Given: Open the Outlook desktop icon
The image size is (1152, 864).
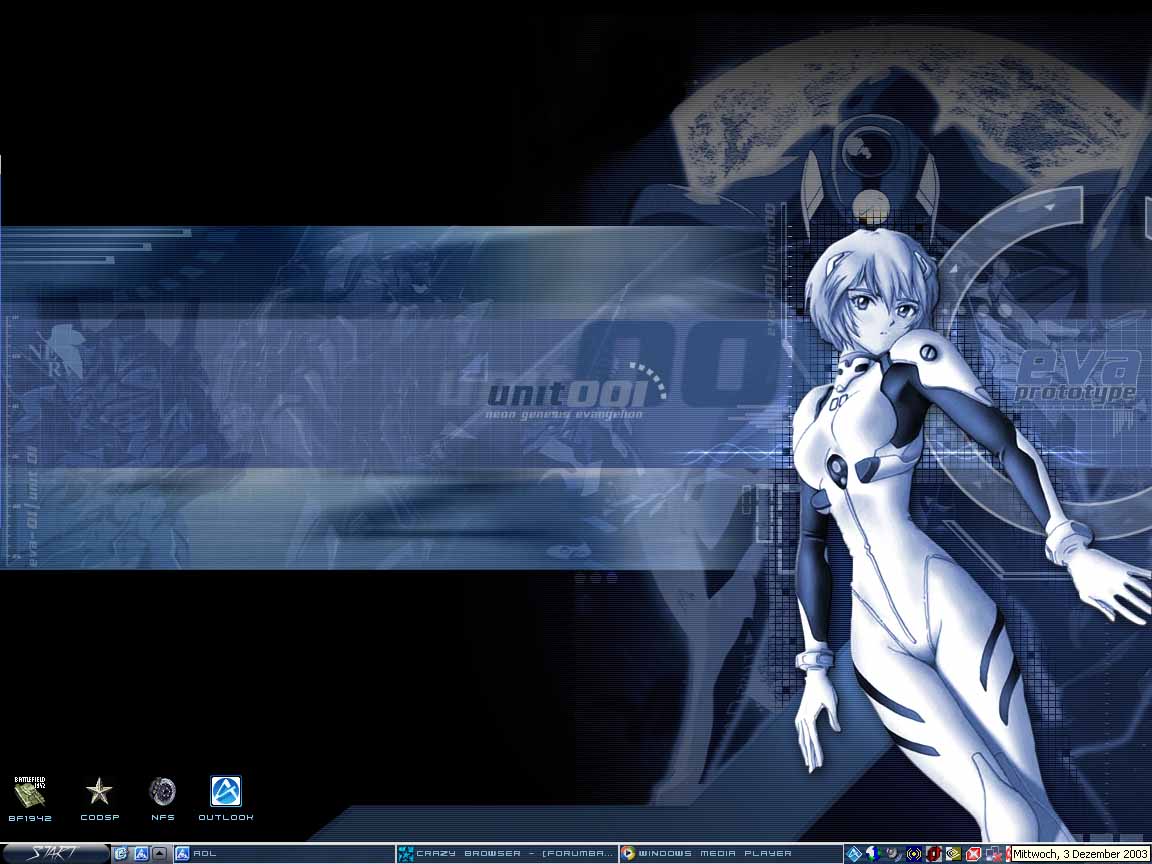Looking at the screenshot, I should 226,799.
